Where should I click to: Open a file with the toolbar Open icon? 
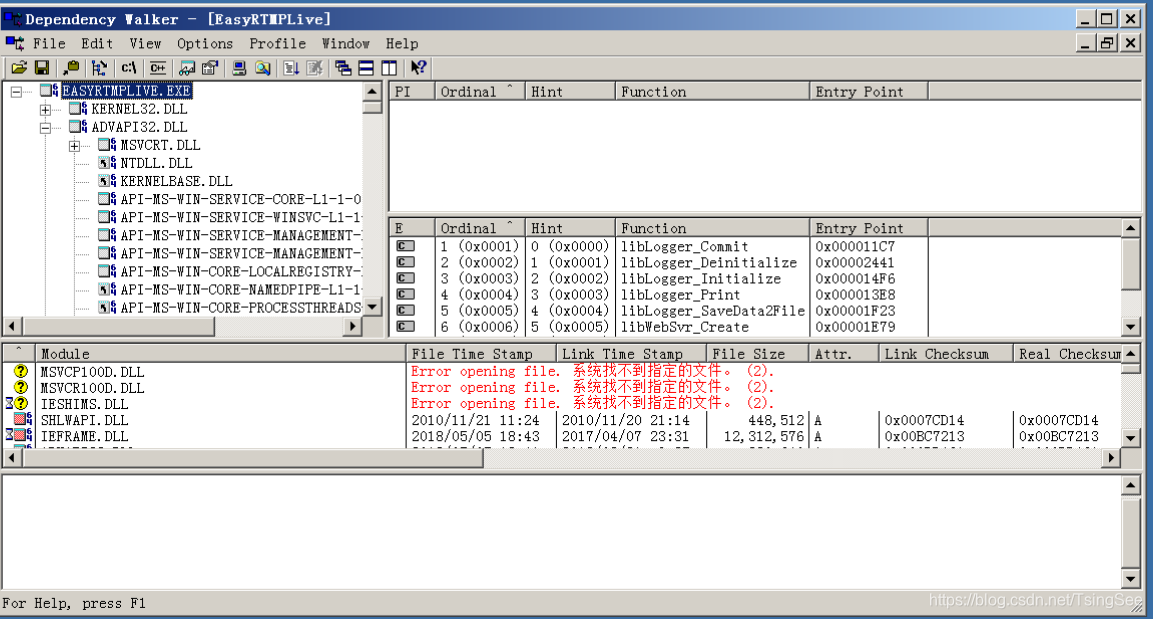[19, 68]
